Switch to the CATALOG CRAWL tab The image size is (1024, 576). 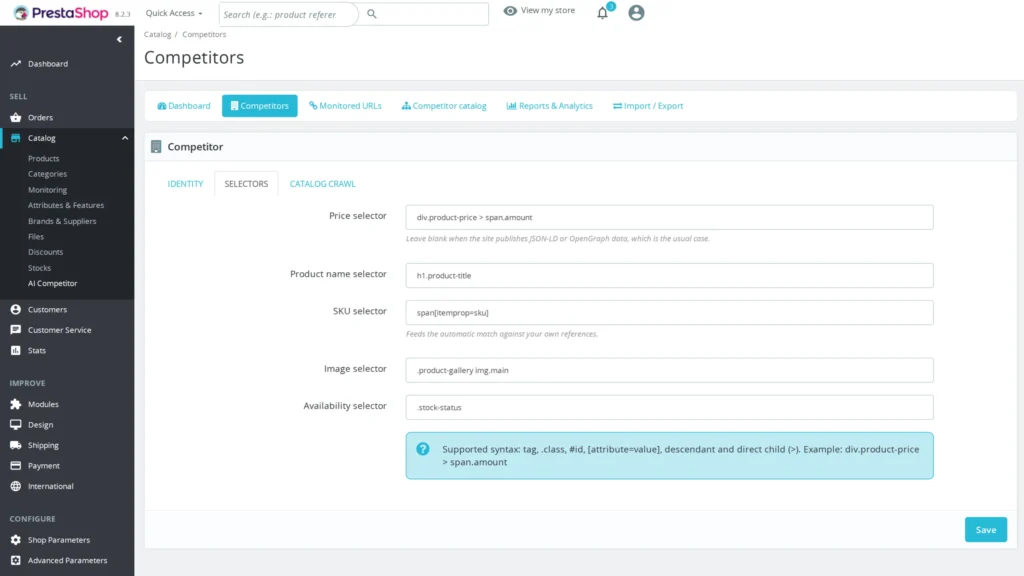point(323,184)
